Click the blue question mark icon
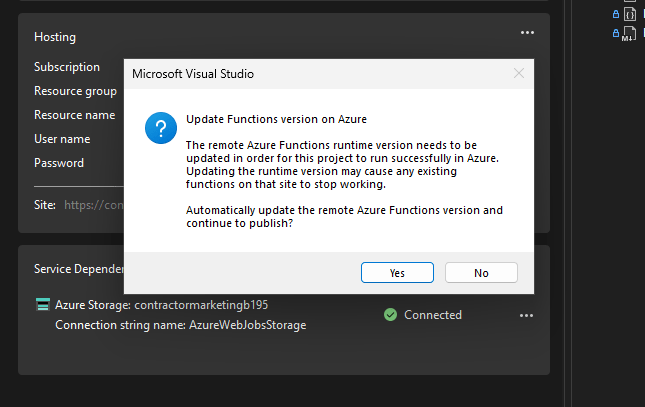This screenshot has height=407, width=645. [161, 128]
